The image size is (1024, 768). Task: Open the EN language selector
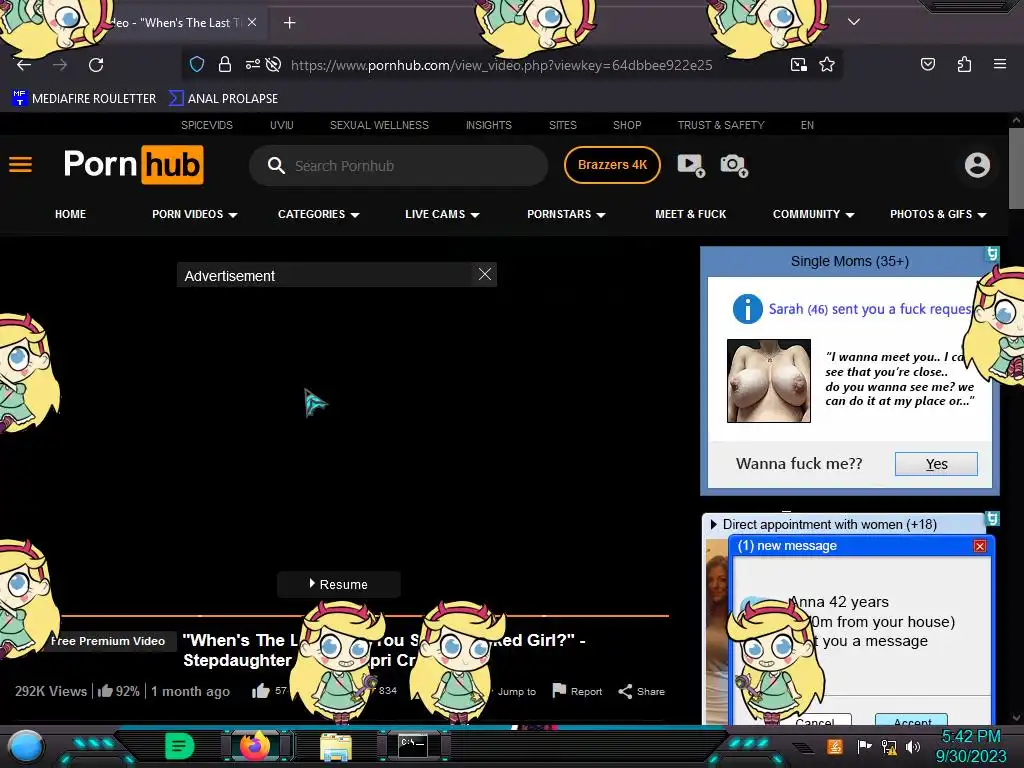coord(807,125)
